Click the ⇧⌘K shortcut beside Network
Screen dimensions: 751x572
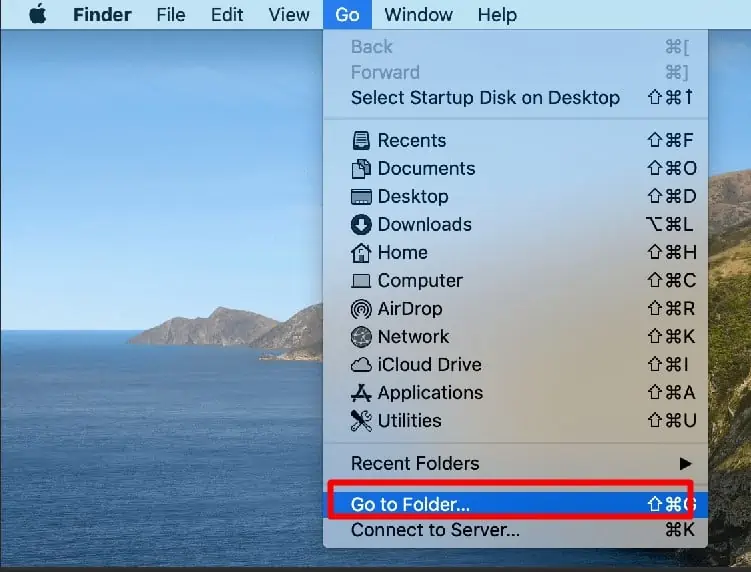coord(671,337)
